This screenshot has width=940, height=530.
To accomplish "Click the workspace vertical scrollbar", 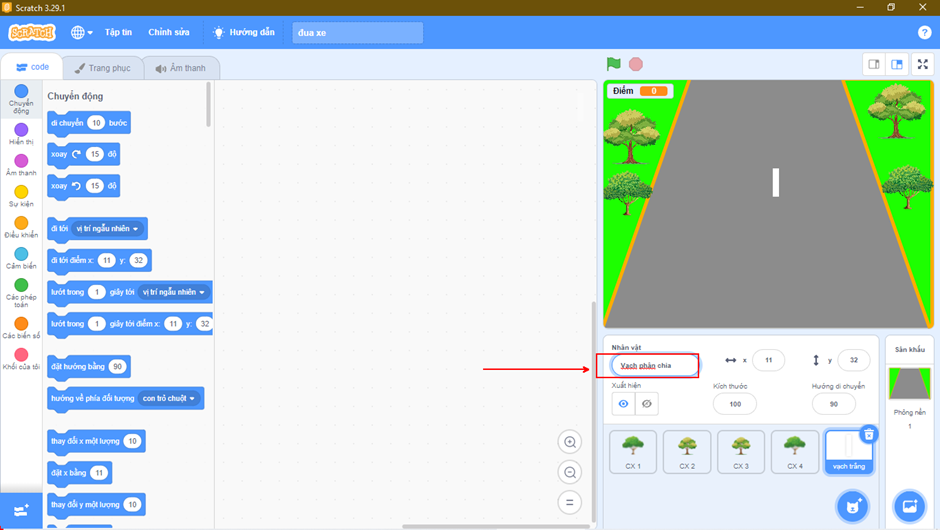I will click(593, 411).
